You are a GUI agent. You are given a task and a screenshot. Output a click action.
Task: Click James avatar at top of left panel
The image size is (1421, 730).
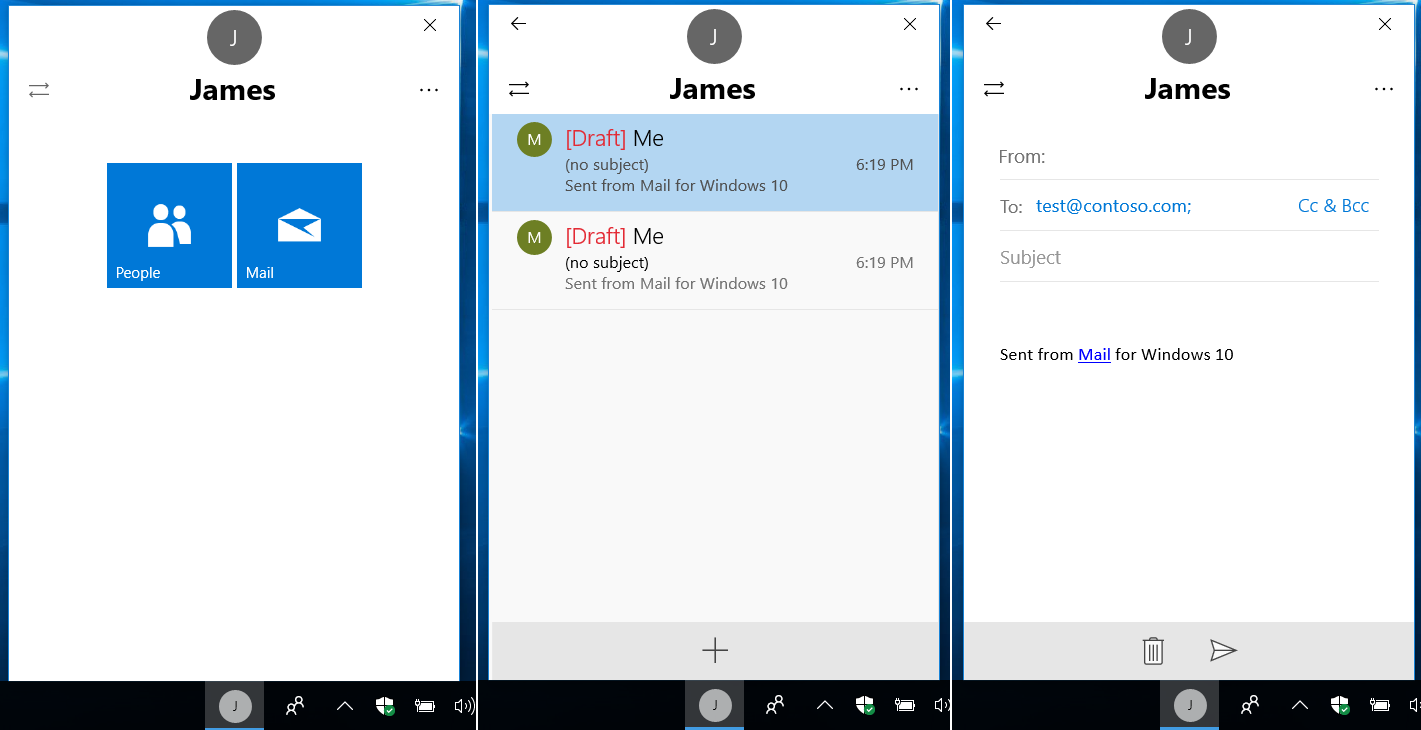pyautogui.click(x=234, y=38)
